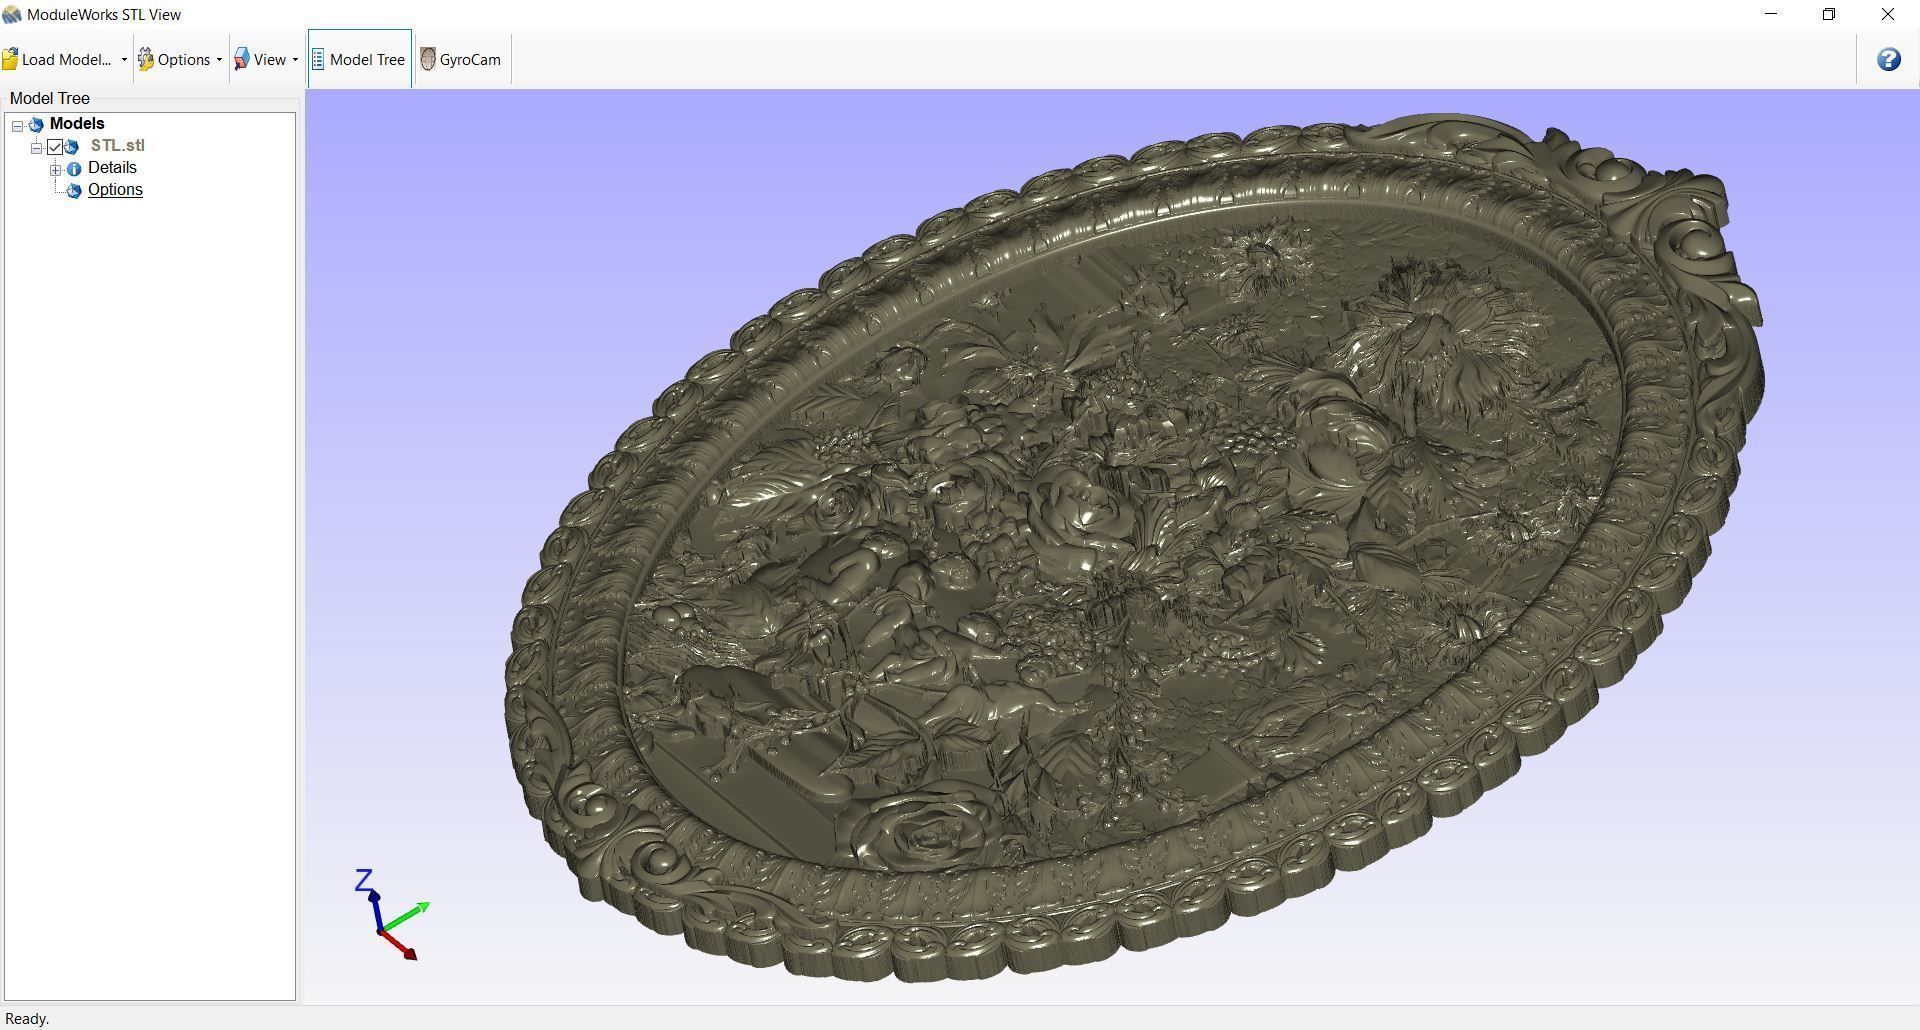Click the Load Model folder icon

click(x=11, y=60)
